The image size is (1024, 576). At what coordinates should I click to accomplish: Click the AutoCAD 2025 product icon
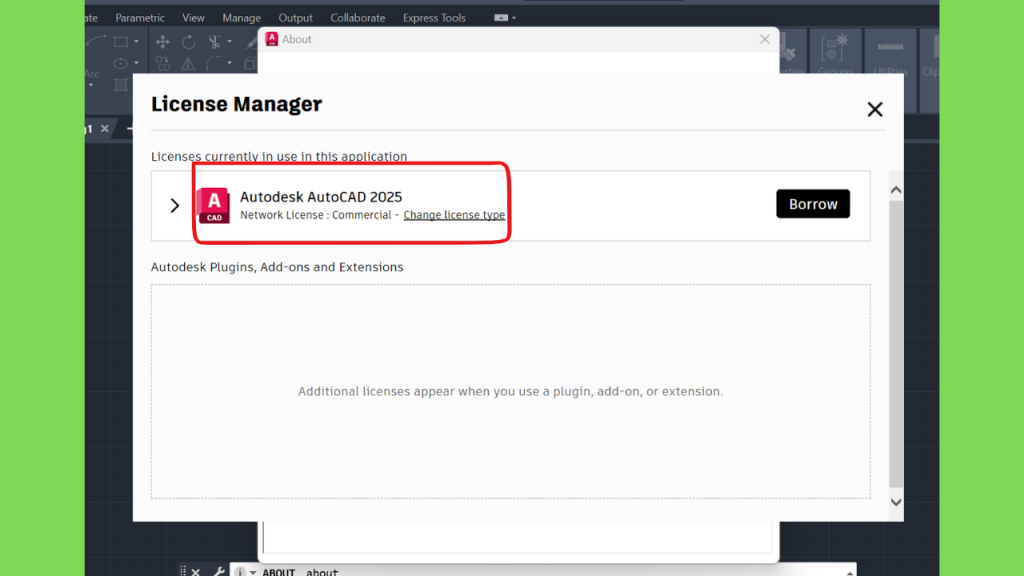click(x=214, y=205)
